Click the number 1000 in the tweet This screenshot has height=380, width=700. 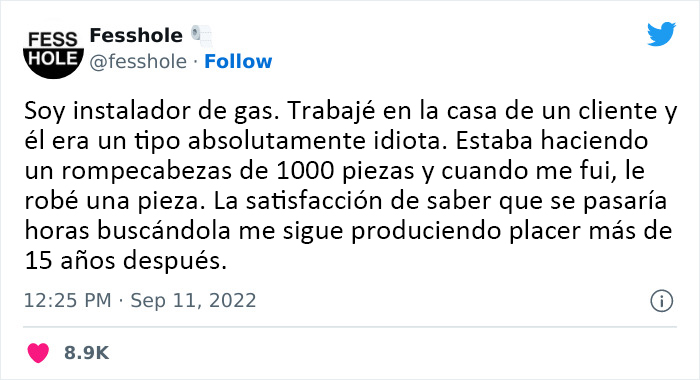305,171
